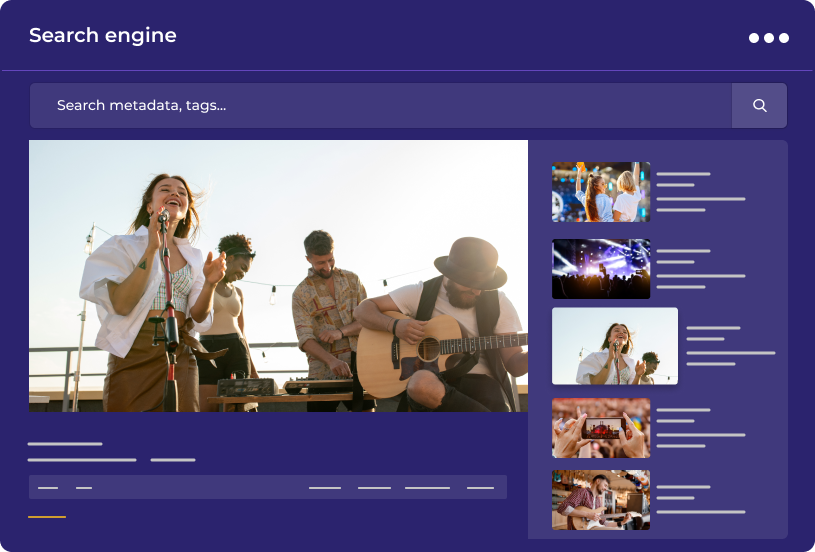Select thumbnail of guitarist in plaid shirt

coord(601,499)
